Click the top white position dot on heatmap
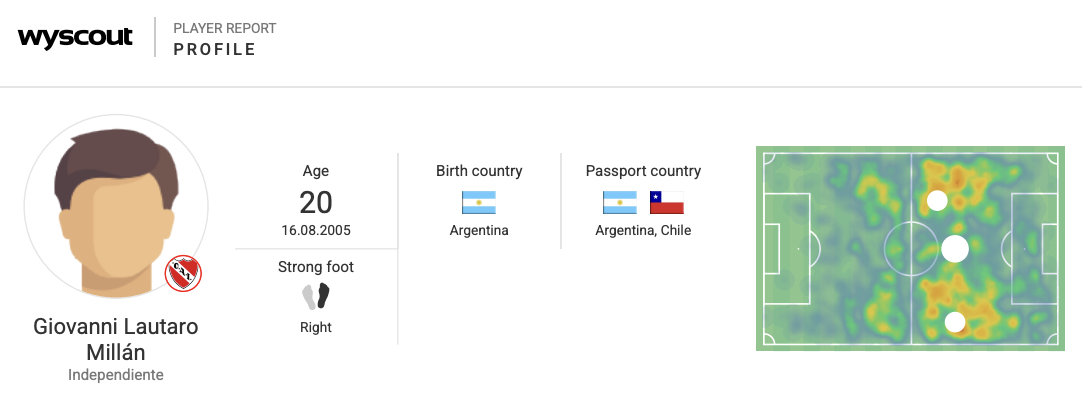Viewport: 1082px width, 409px height. pos(937,200)
